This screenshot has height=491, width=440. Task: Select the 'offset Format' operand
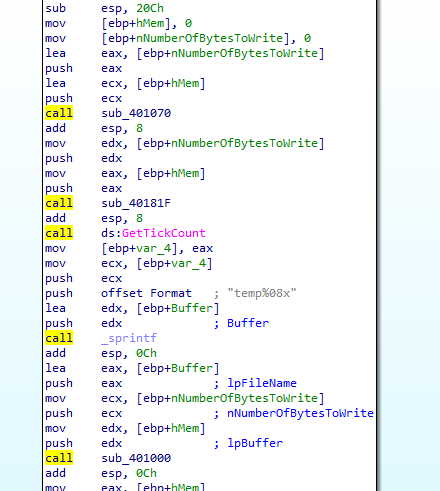pyautogui.click(x=146, y=293)
